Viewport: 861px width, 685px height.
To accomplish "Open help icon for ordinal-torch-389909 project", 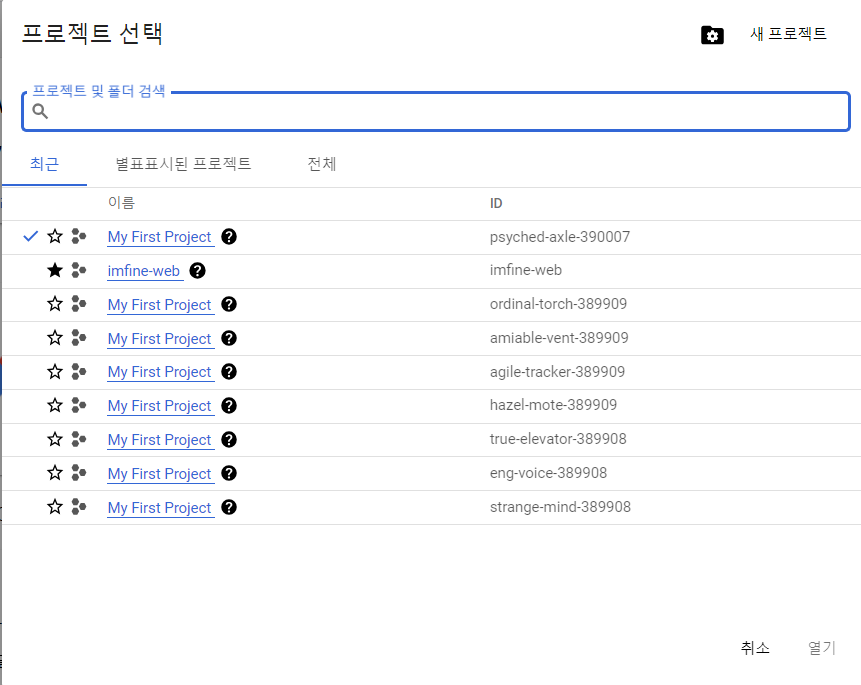I will [x=229, y=304].
